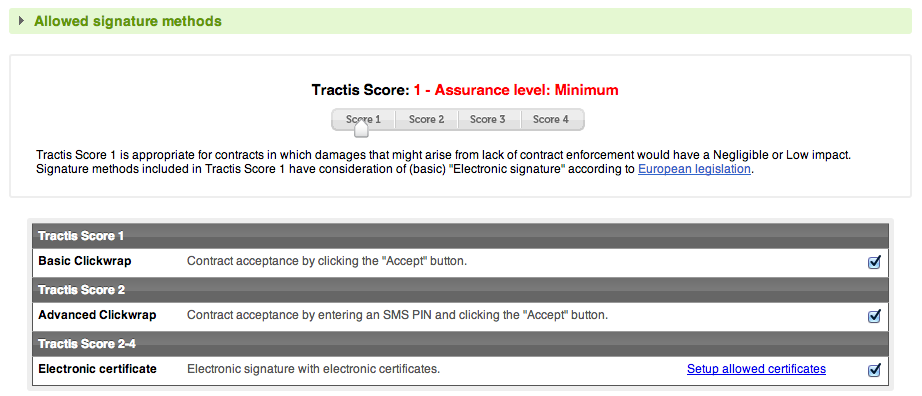Select Score 2 on the slider
The width and height of the screenshot is (922, 396).
click(x=426, y=119)
